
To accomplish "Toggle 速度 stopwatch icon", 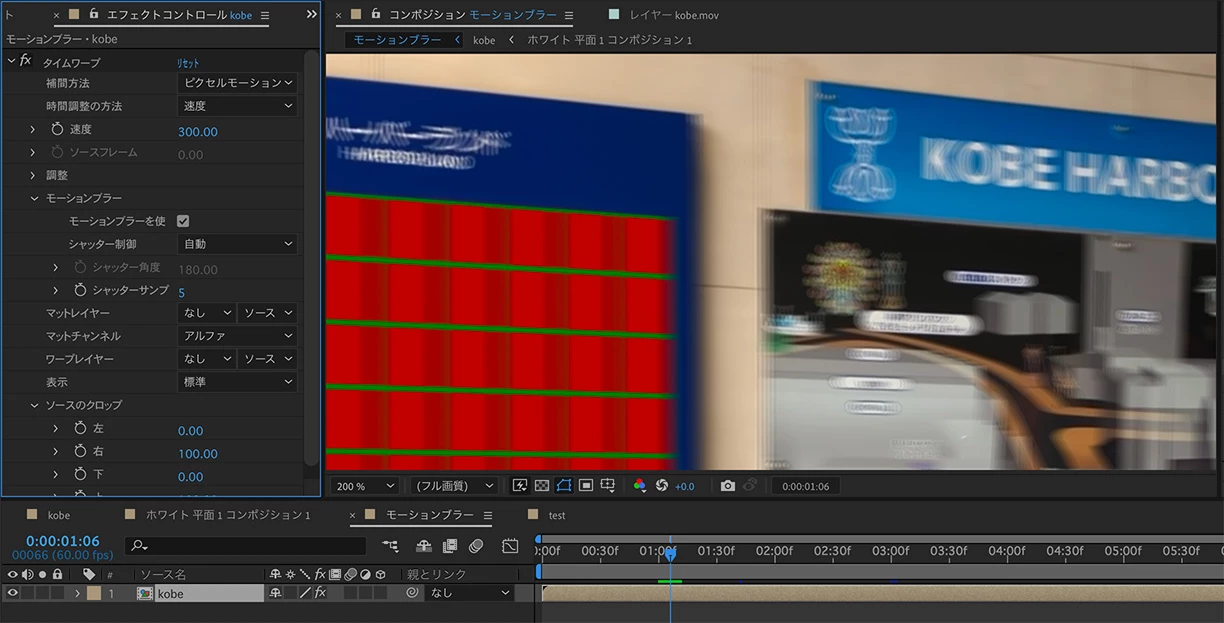I will coord(57,130).
